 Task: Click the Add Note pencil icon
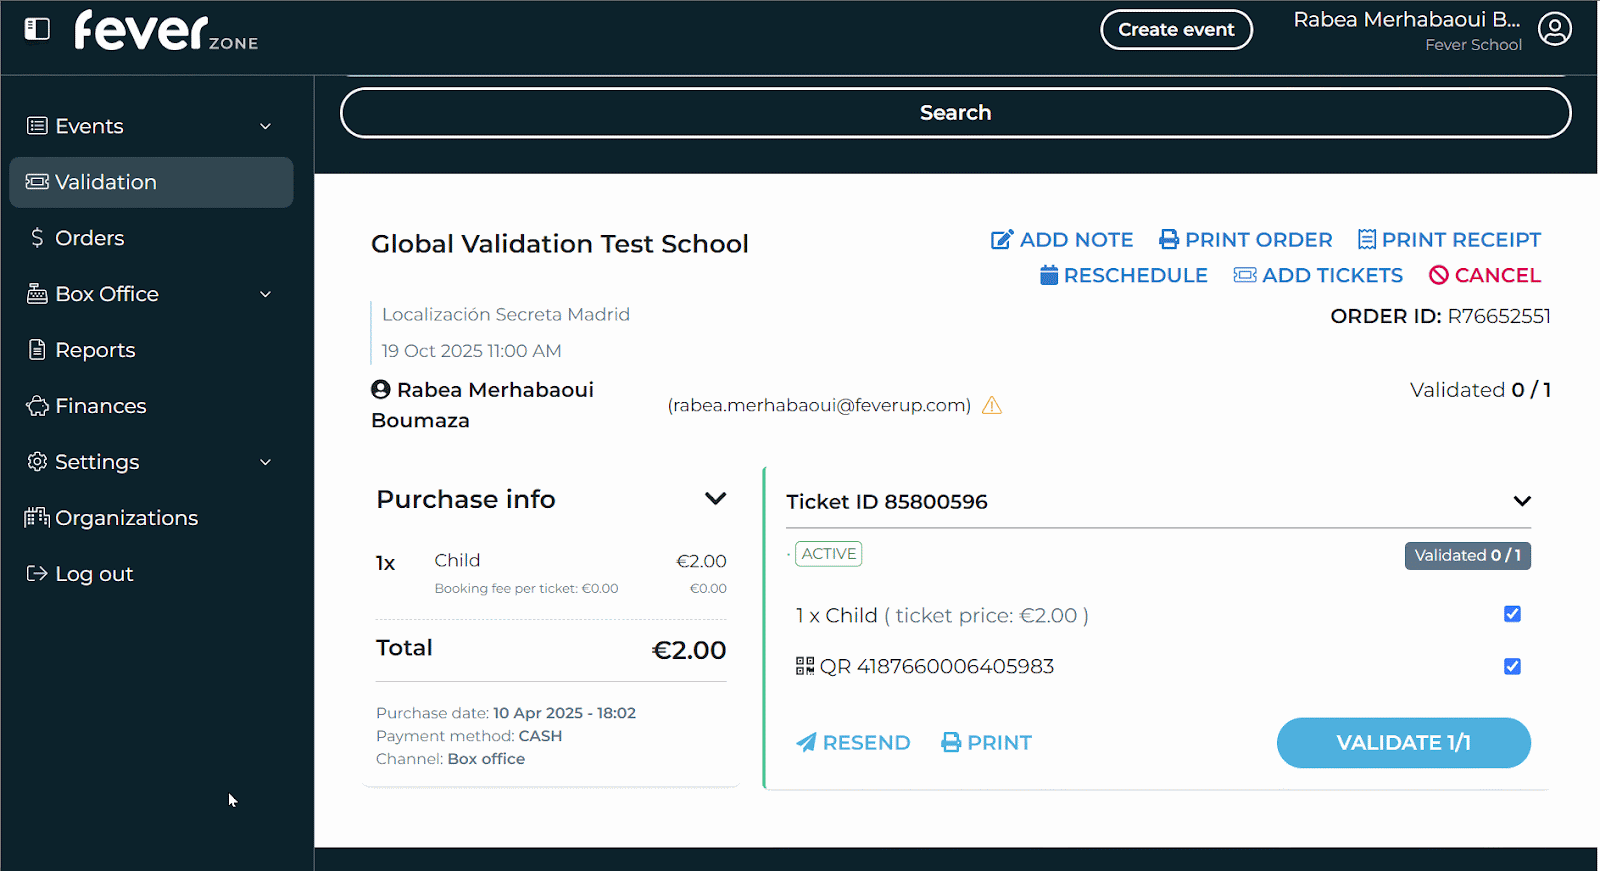(1001, 240)
